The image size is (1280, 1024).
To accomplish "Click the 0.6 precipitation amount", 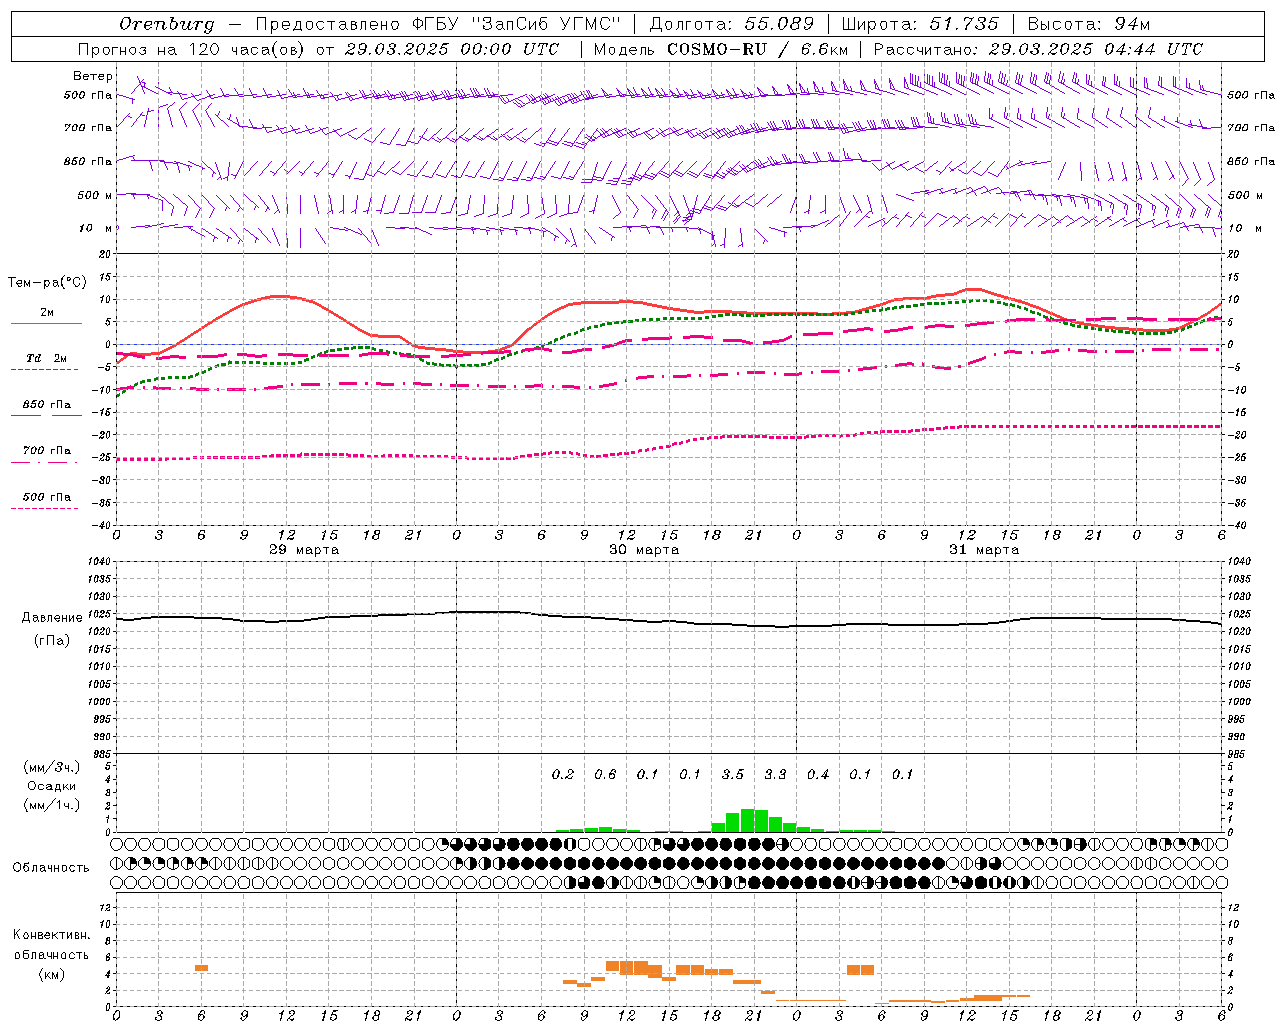I will [605, 774].
